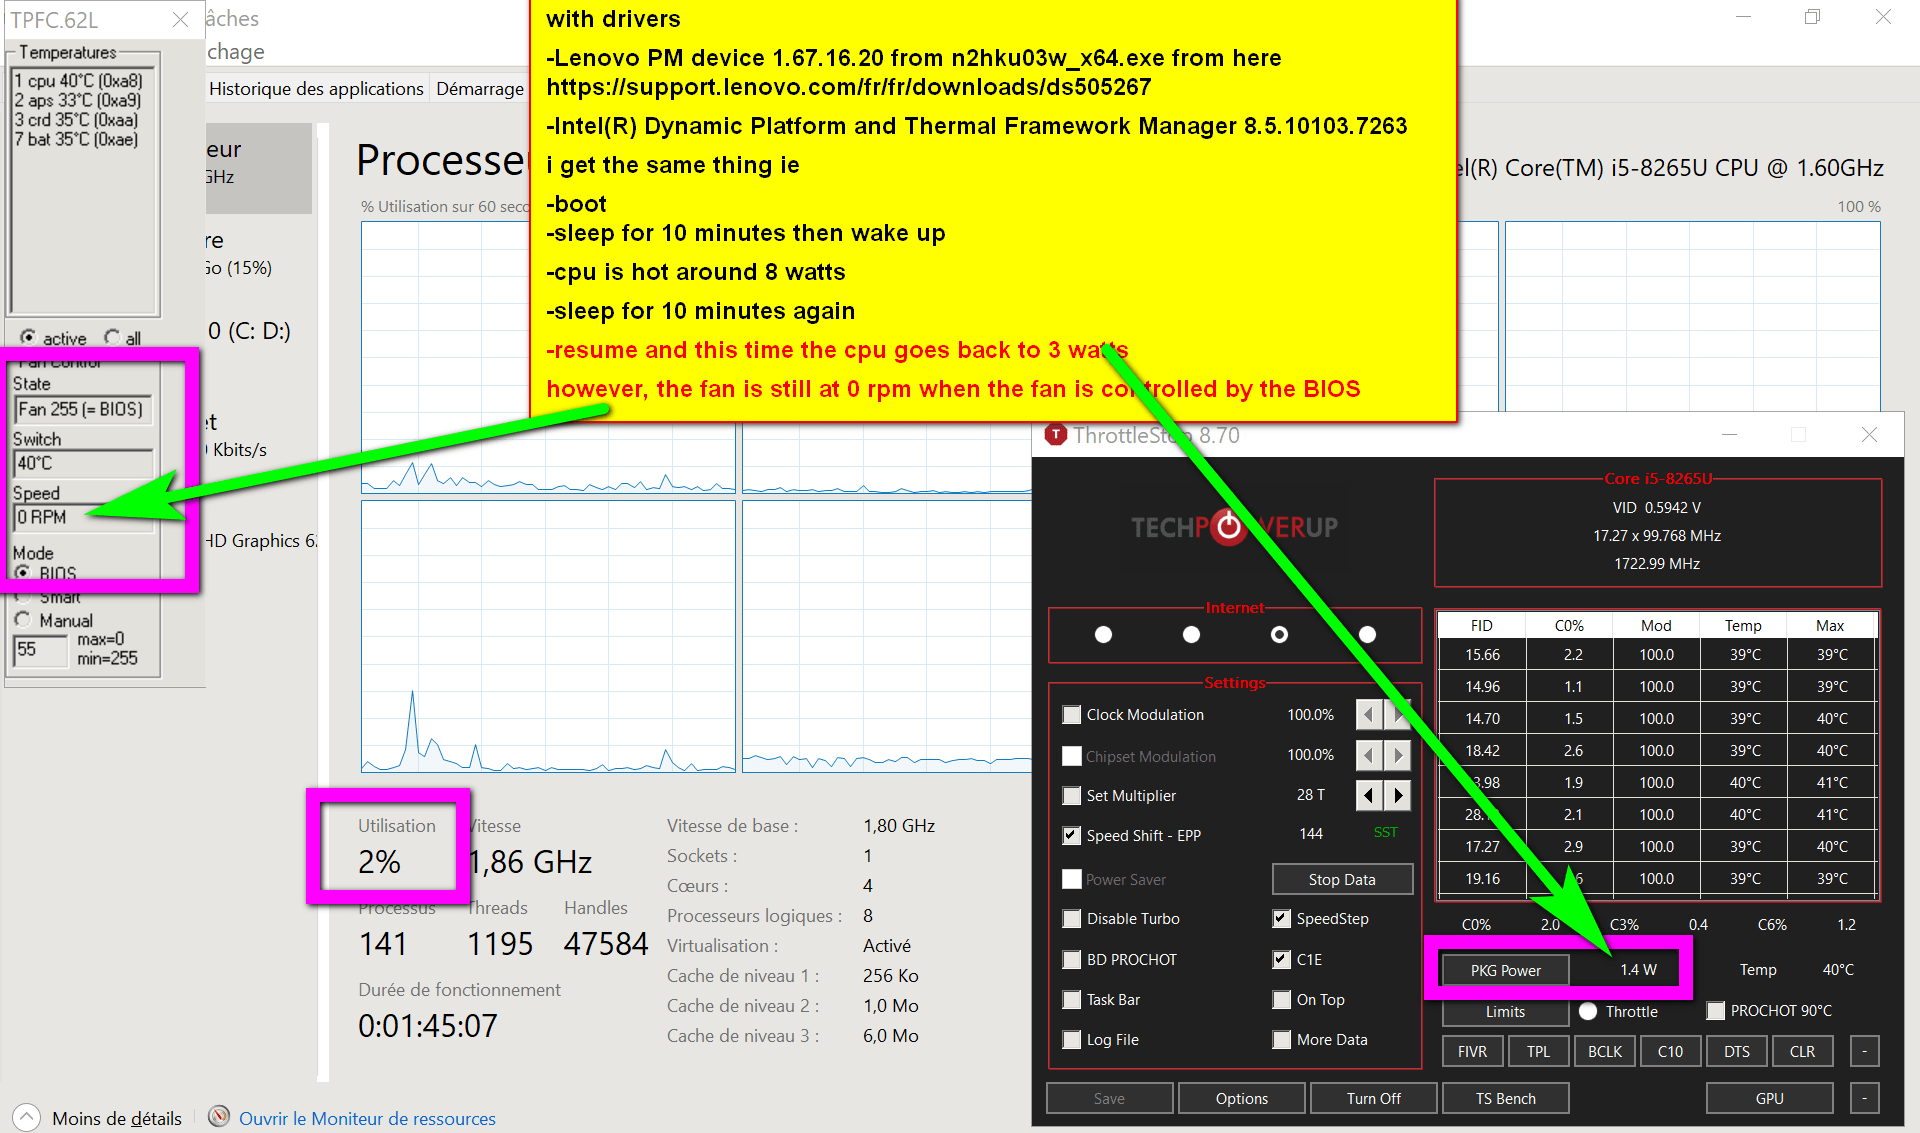1920x1133 pixels.
Task: Collapse details with the Moins de détails chevron
Action: 27,1117
